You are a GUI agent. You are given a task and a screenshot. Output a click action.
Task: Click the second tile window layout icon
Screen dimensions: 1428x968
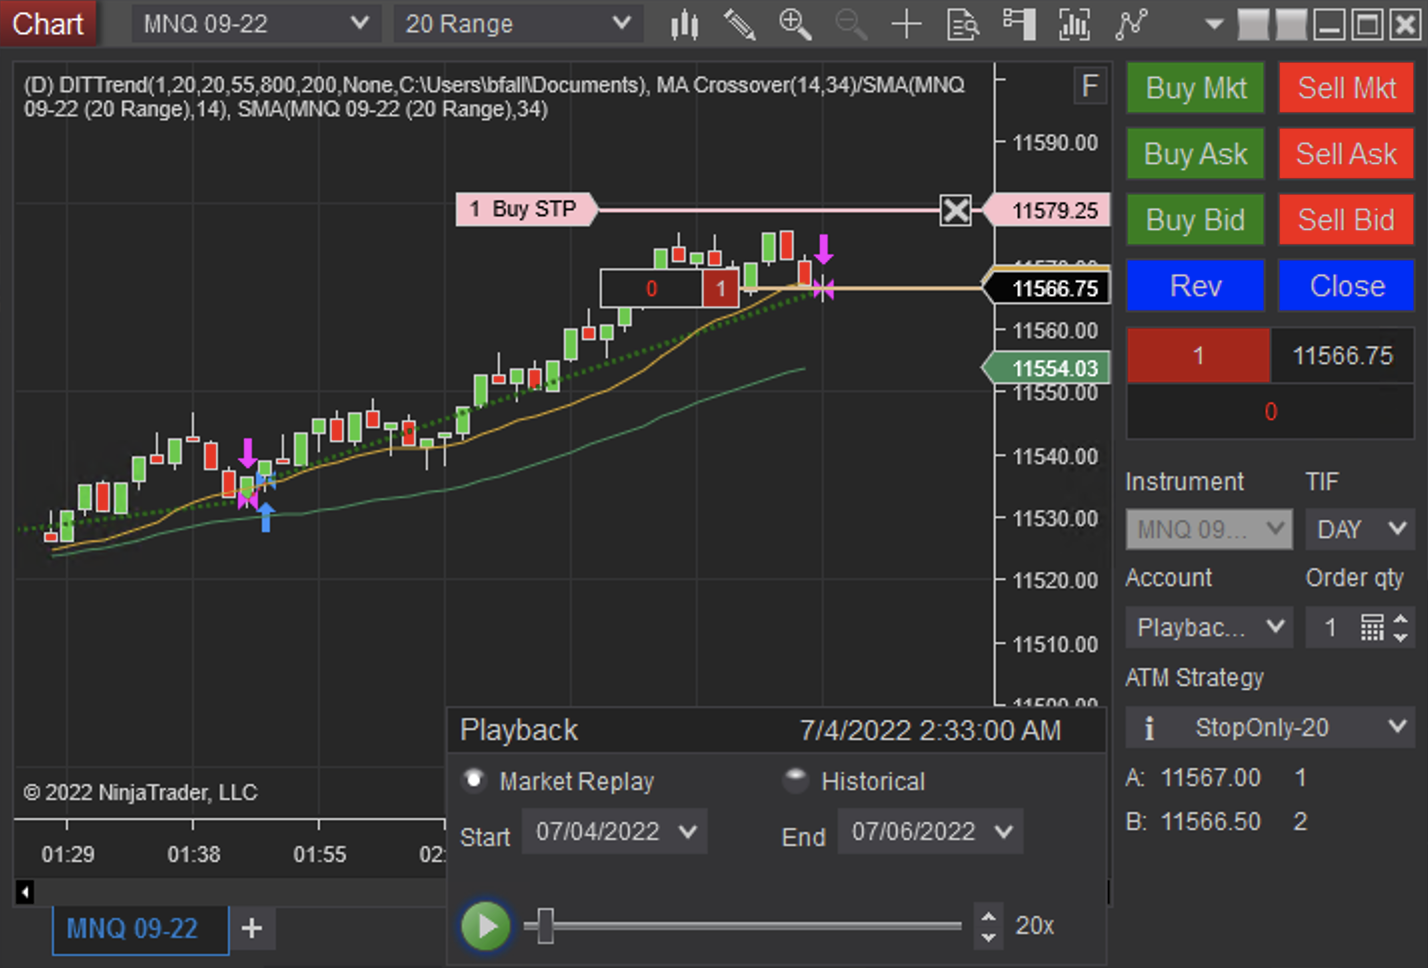(1290, 24)
